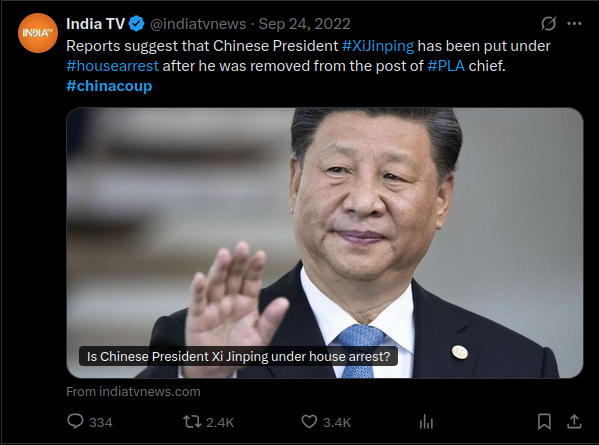View post analytics bar chart icon
The image size is (599, 445).
click(x=426, y=422)
